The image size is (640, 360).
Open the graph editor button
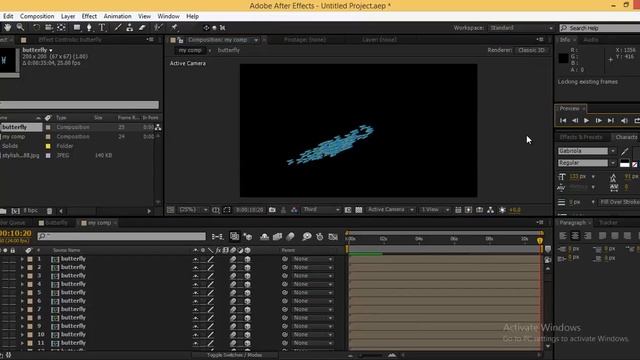[333, 237]
